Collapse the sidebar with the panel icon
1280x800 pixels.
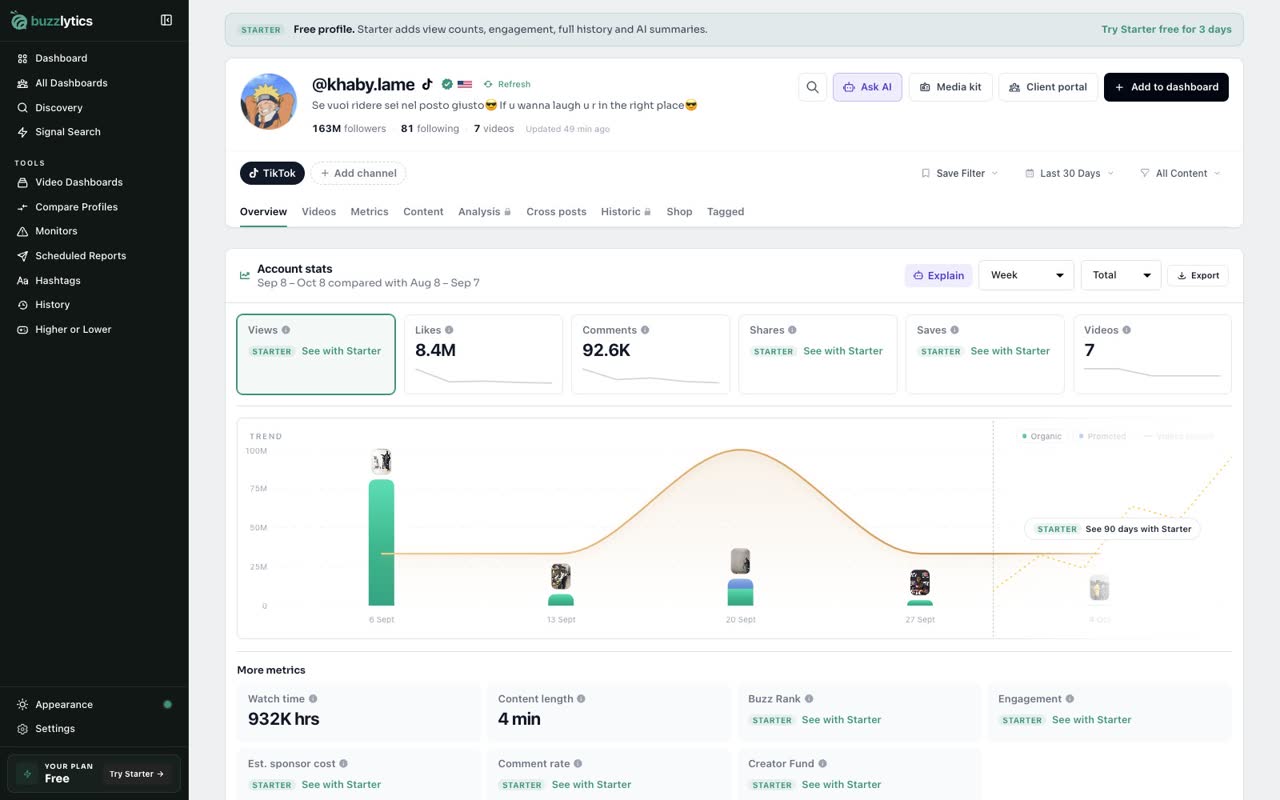[x=166, y=20]
